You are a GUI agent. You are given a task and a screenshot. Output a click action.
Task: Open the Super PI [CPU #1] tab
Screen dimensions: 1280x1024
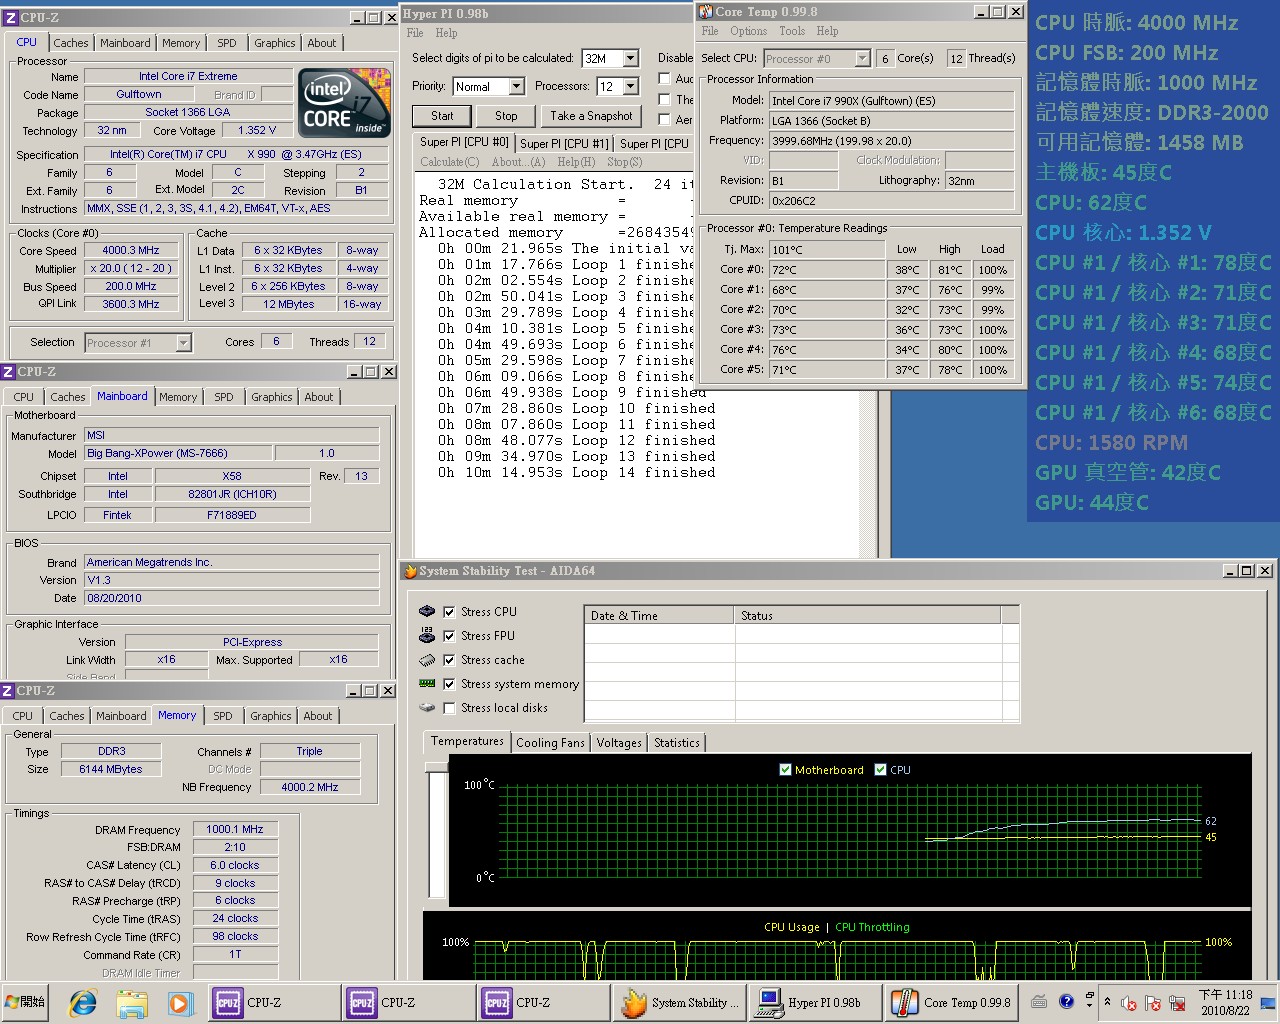coord(564,143)
